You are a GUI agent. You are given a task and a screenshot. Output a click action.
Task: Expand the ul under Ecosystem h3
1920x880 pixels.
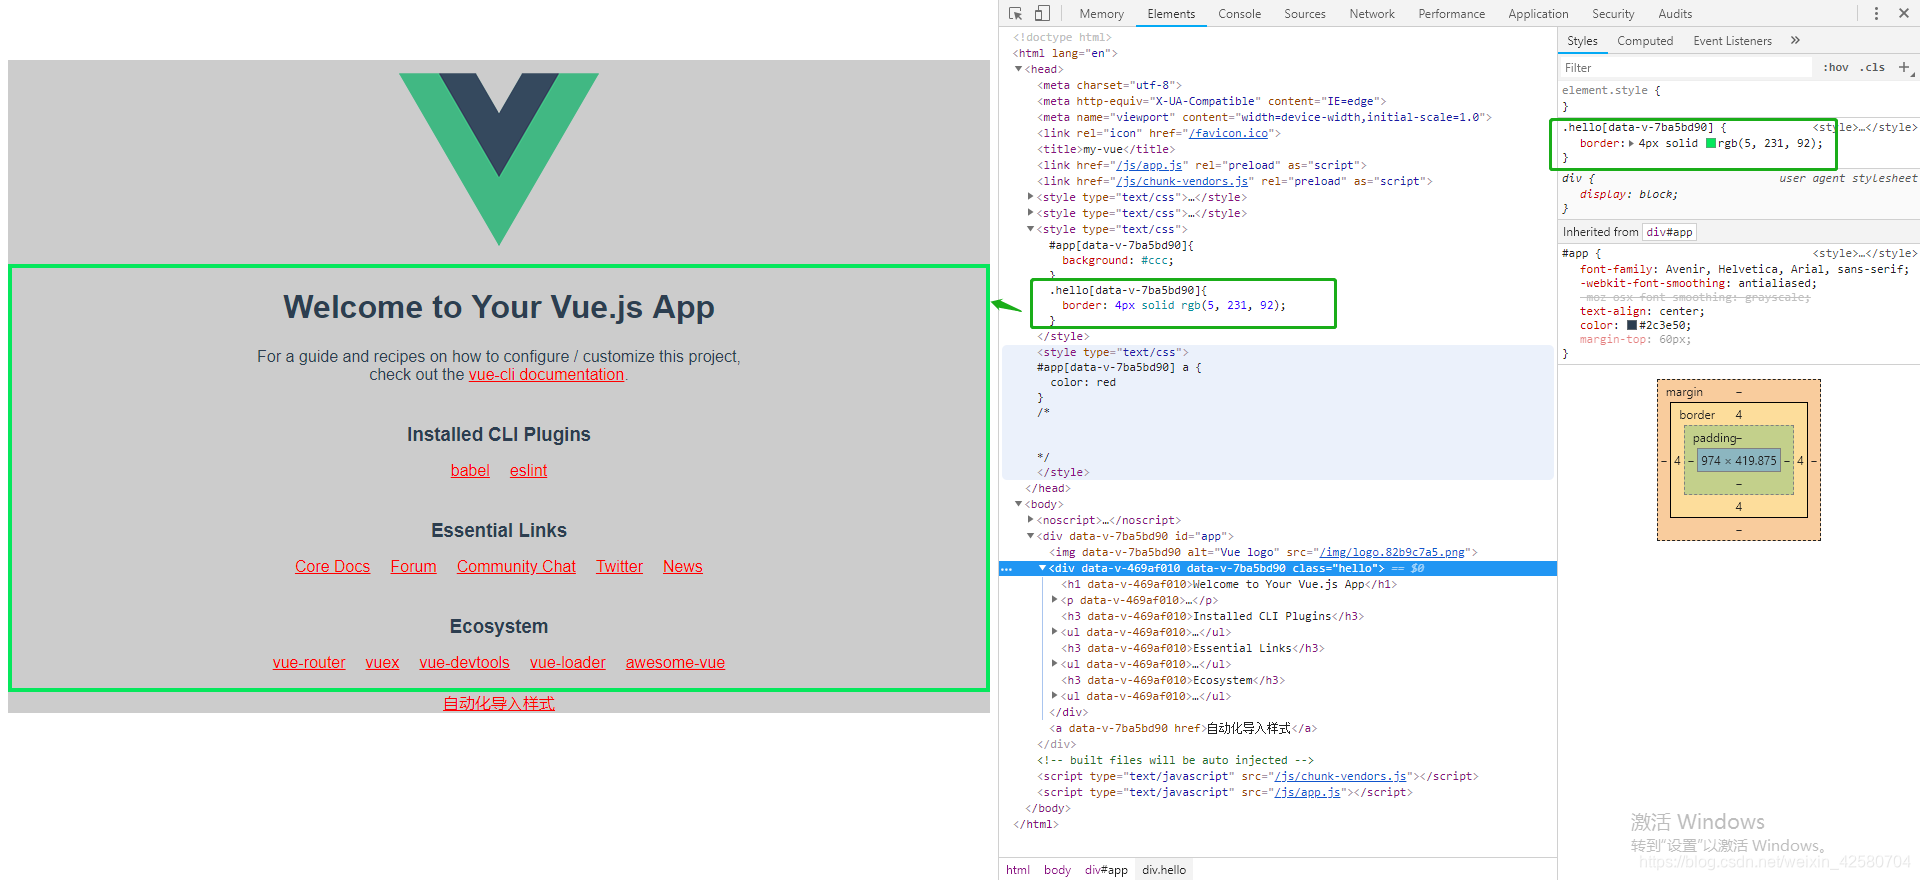pos(1055,696)
